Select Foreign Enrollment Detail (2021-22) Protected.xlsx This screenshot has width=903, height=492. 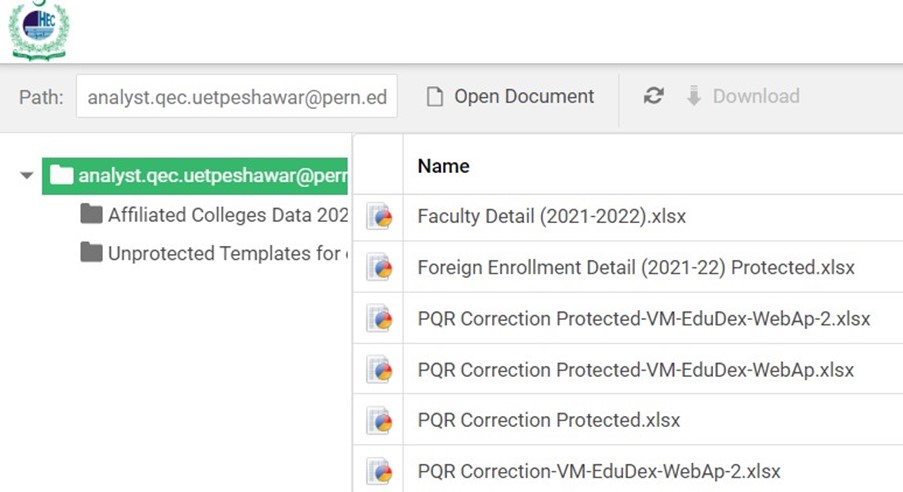pyautogui.click(x=635, y=268)
